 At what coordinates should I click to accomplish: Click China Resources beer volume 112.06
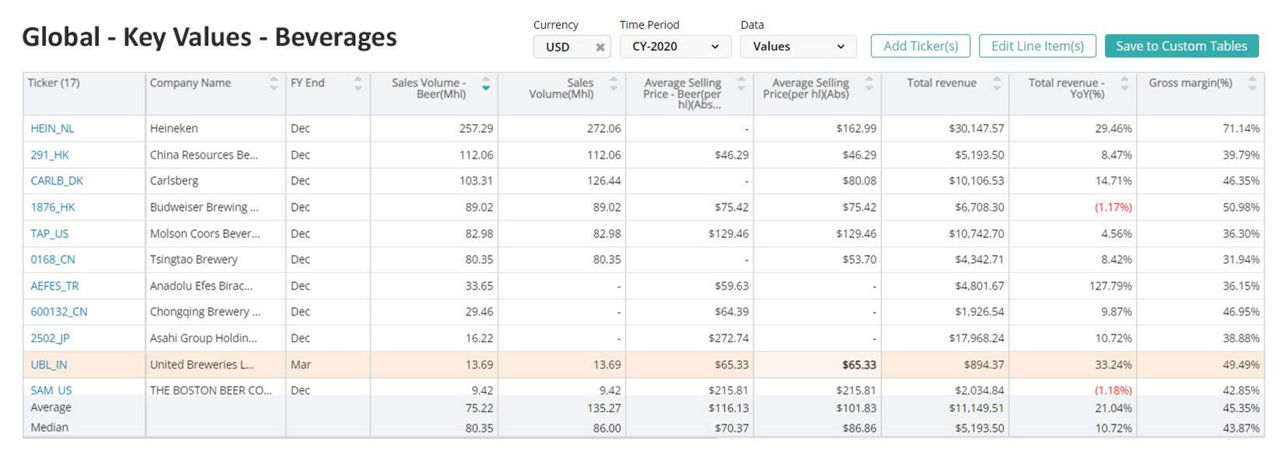pyautogui.click(x=476, y=155)
